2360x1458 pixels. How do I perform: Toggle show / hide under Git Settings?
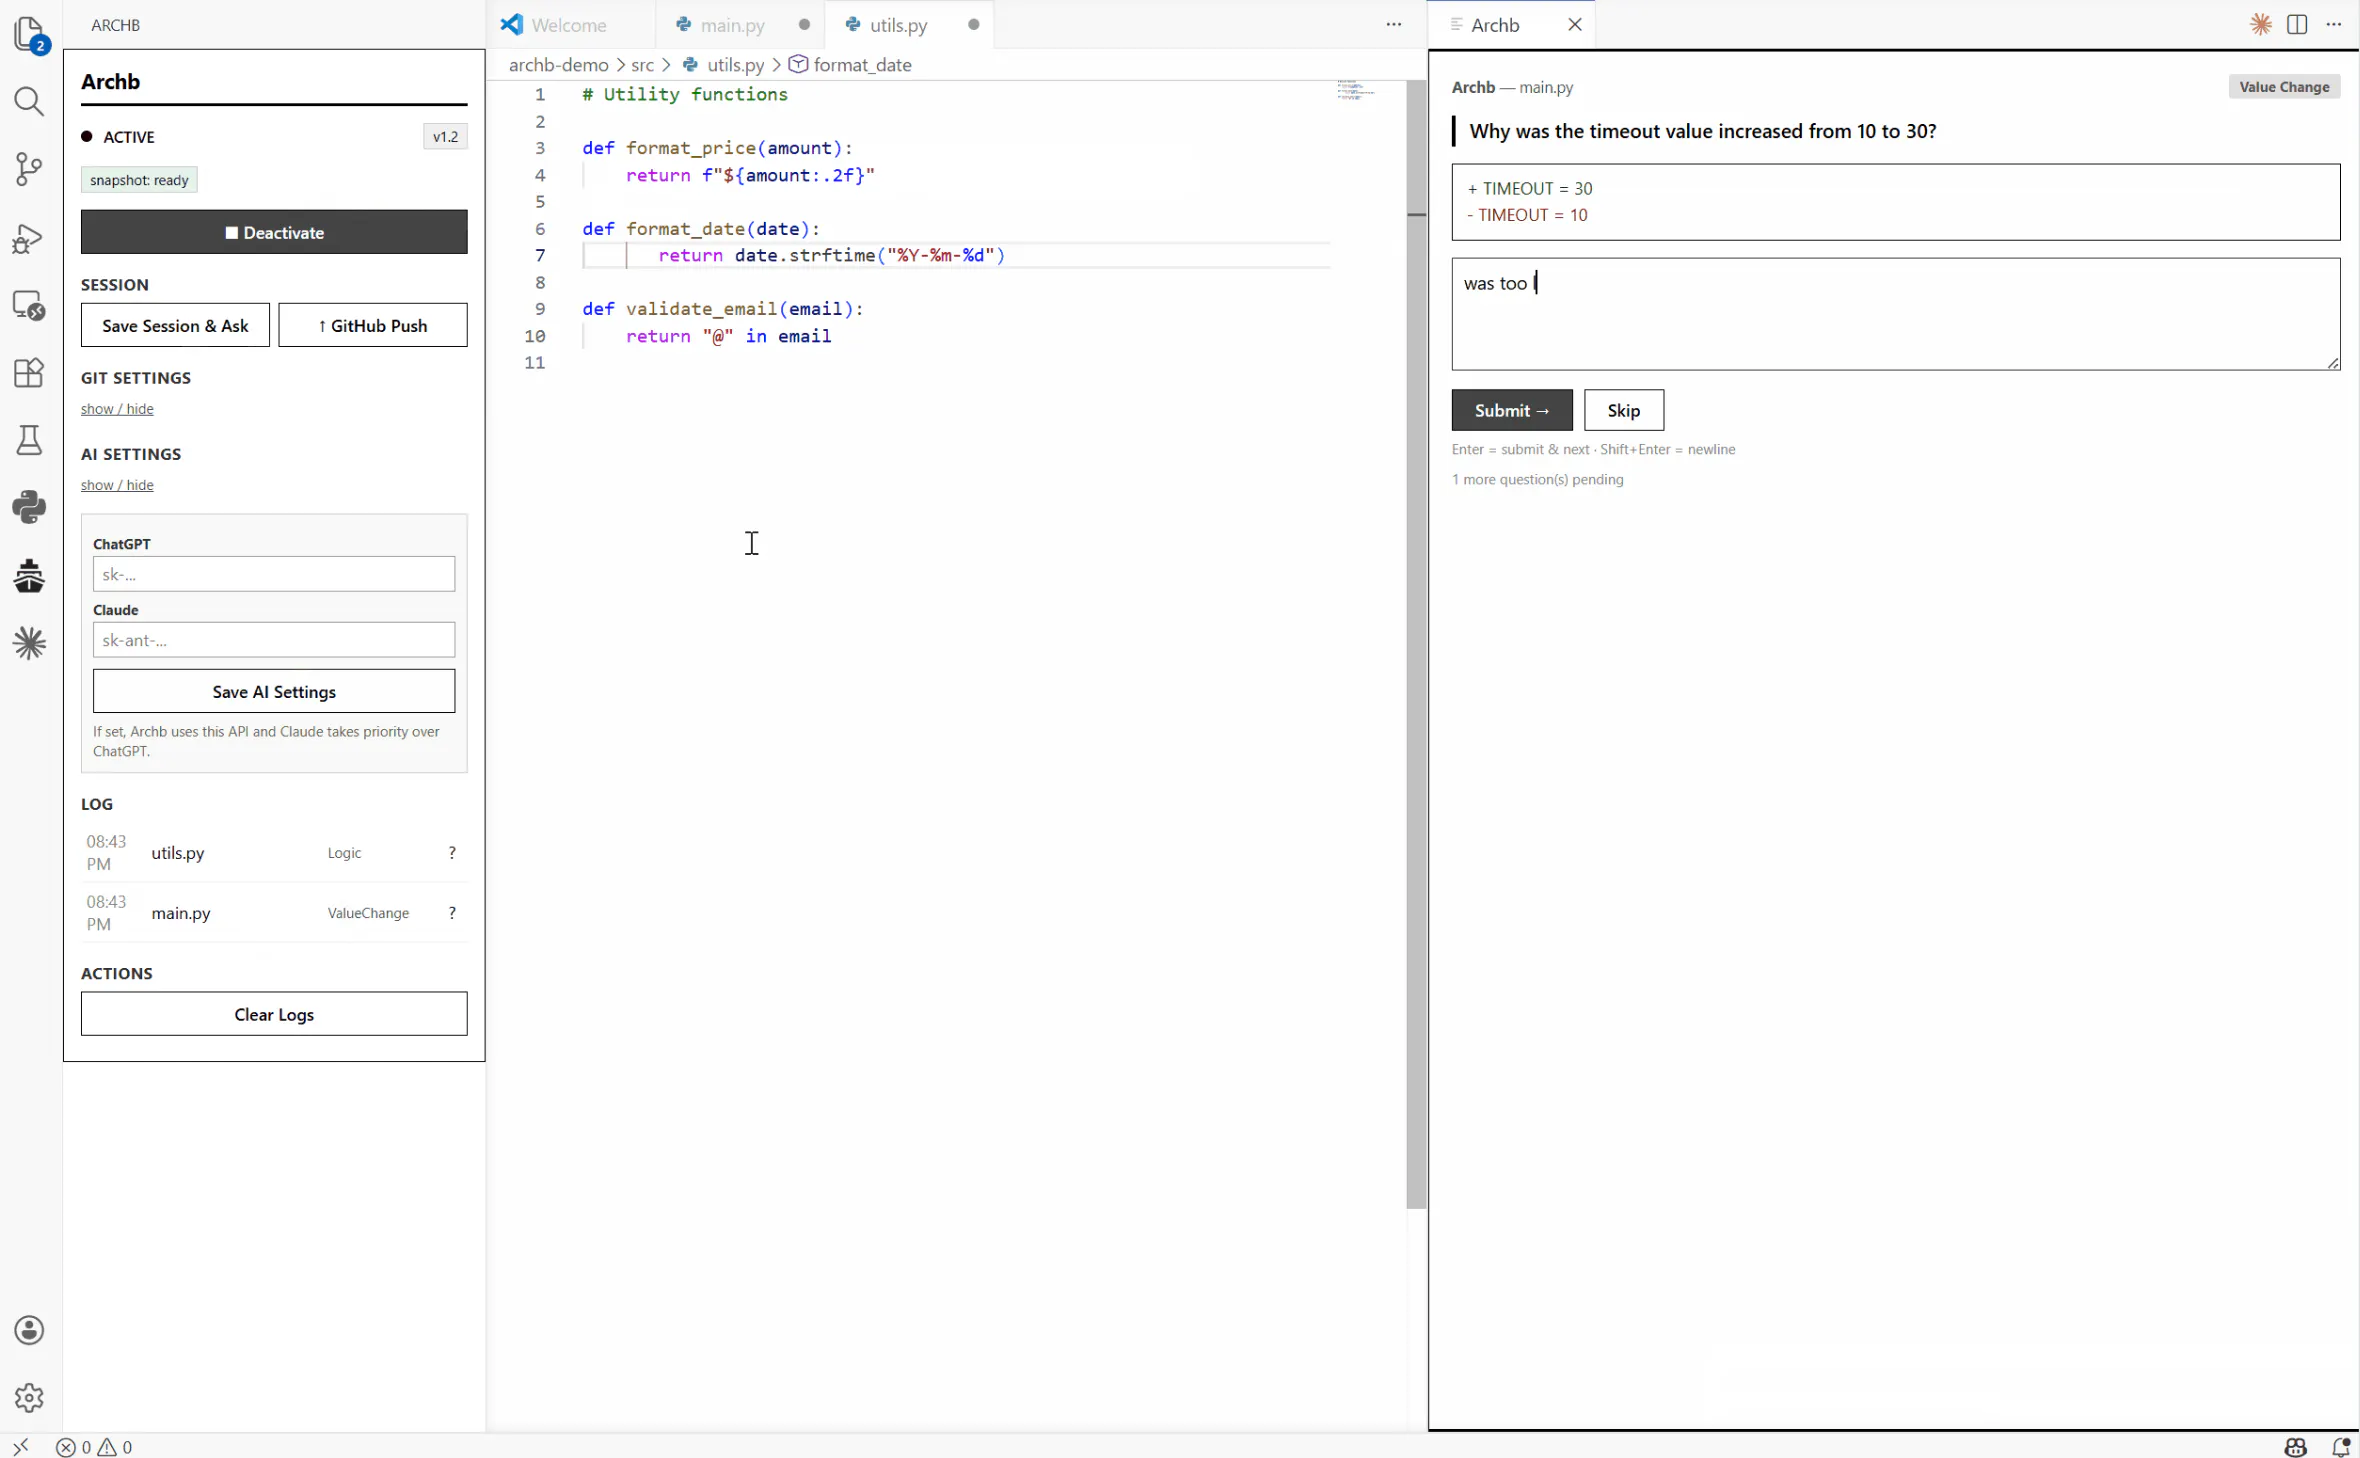pyautogui.click(x=117, y=408)
